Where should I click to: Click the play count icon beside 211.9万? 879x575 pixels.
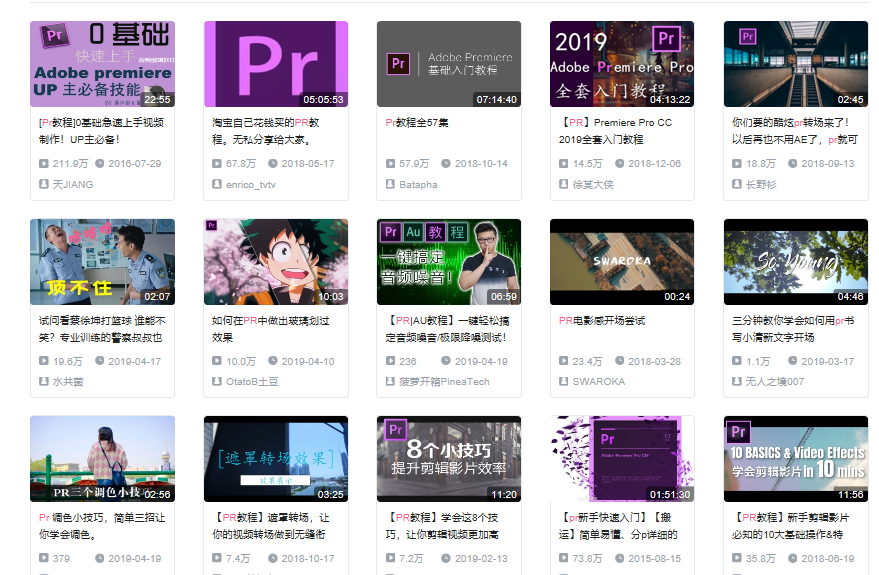(44, 164)
